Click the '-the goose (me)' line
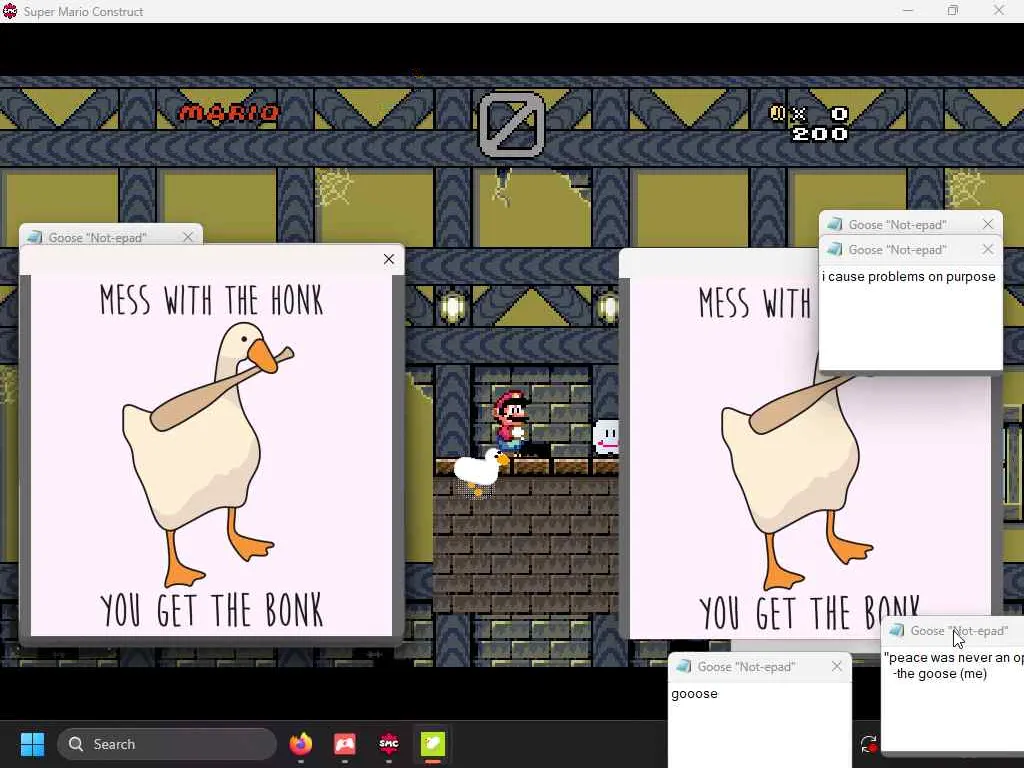1024x768 pixels. pyautogui.click(x=940, y=674)
